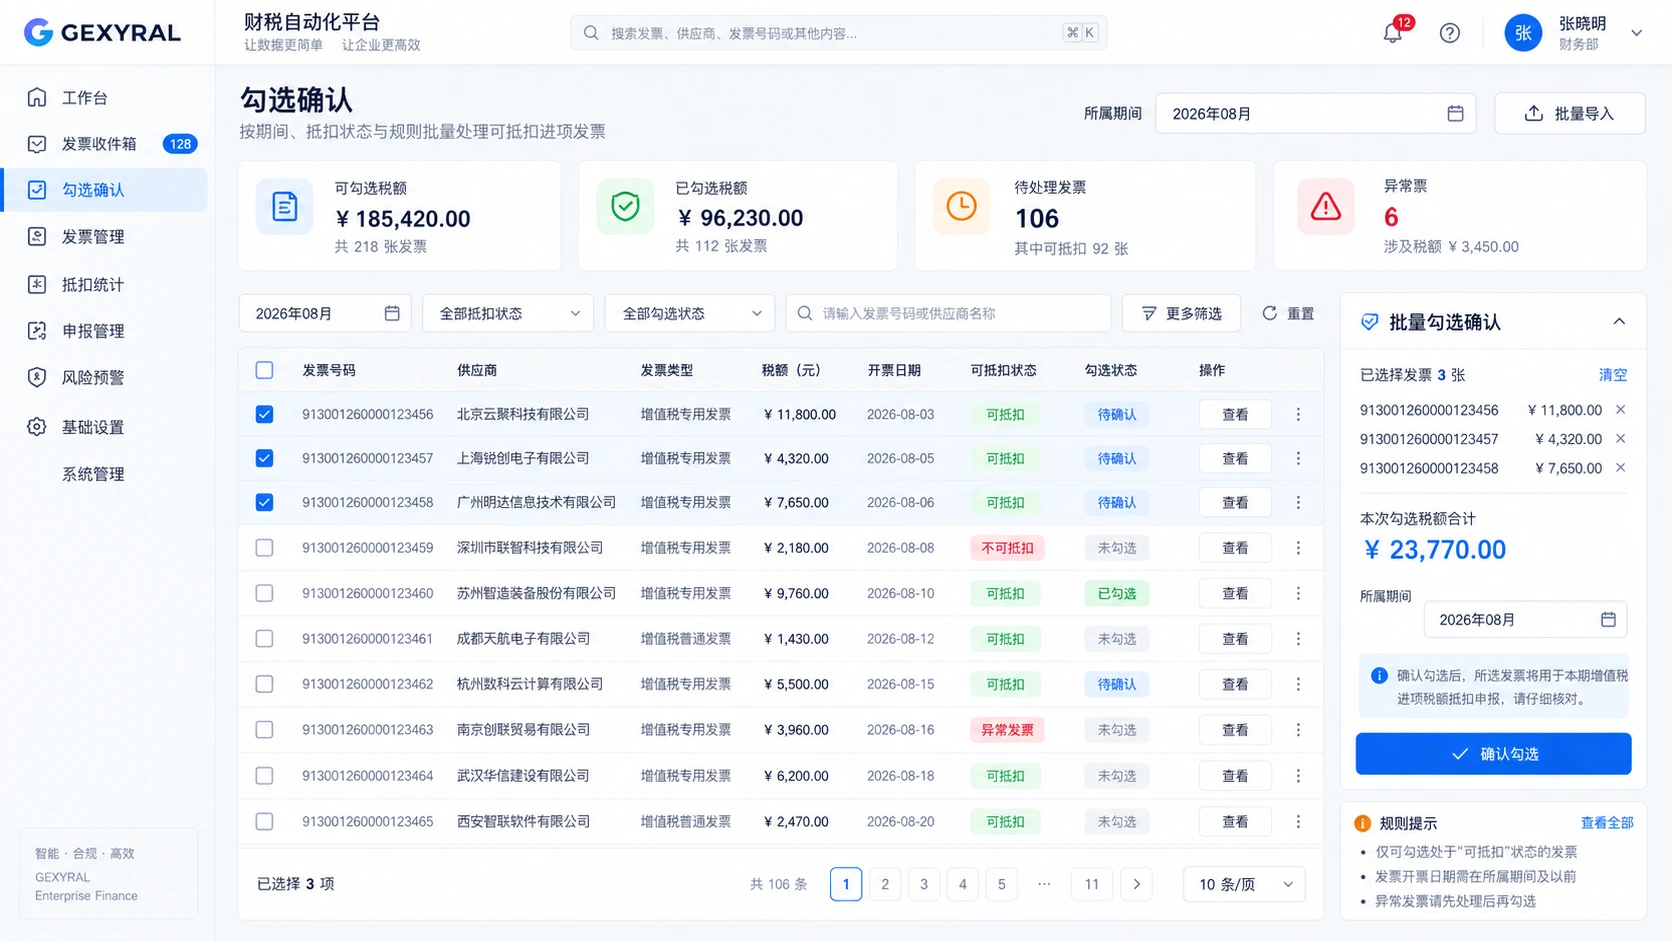1672x941 pixels.
Task: Click the 确认勾选 button
Action: click(1493, 754)
